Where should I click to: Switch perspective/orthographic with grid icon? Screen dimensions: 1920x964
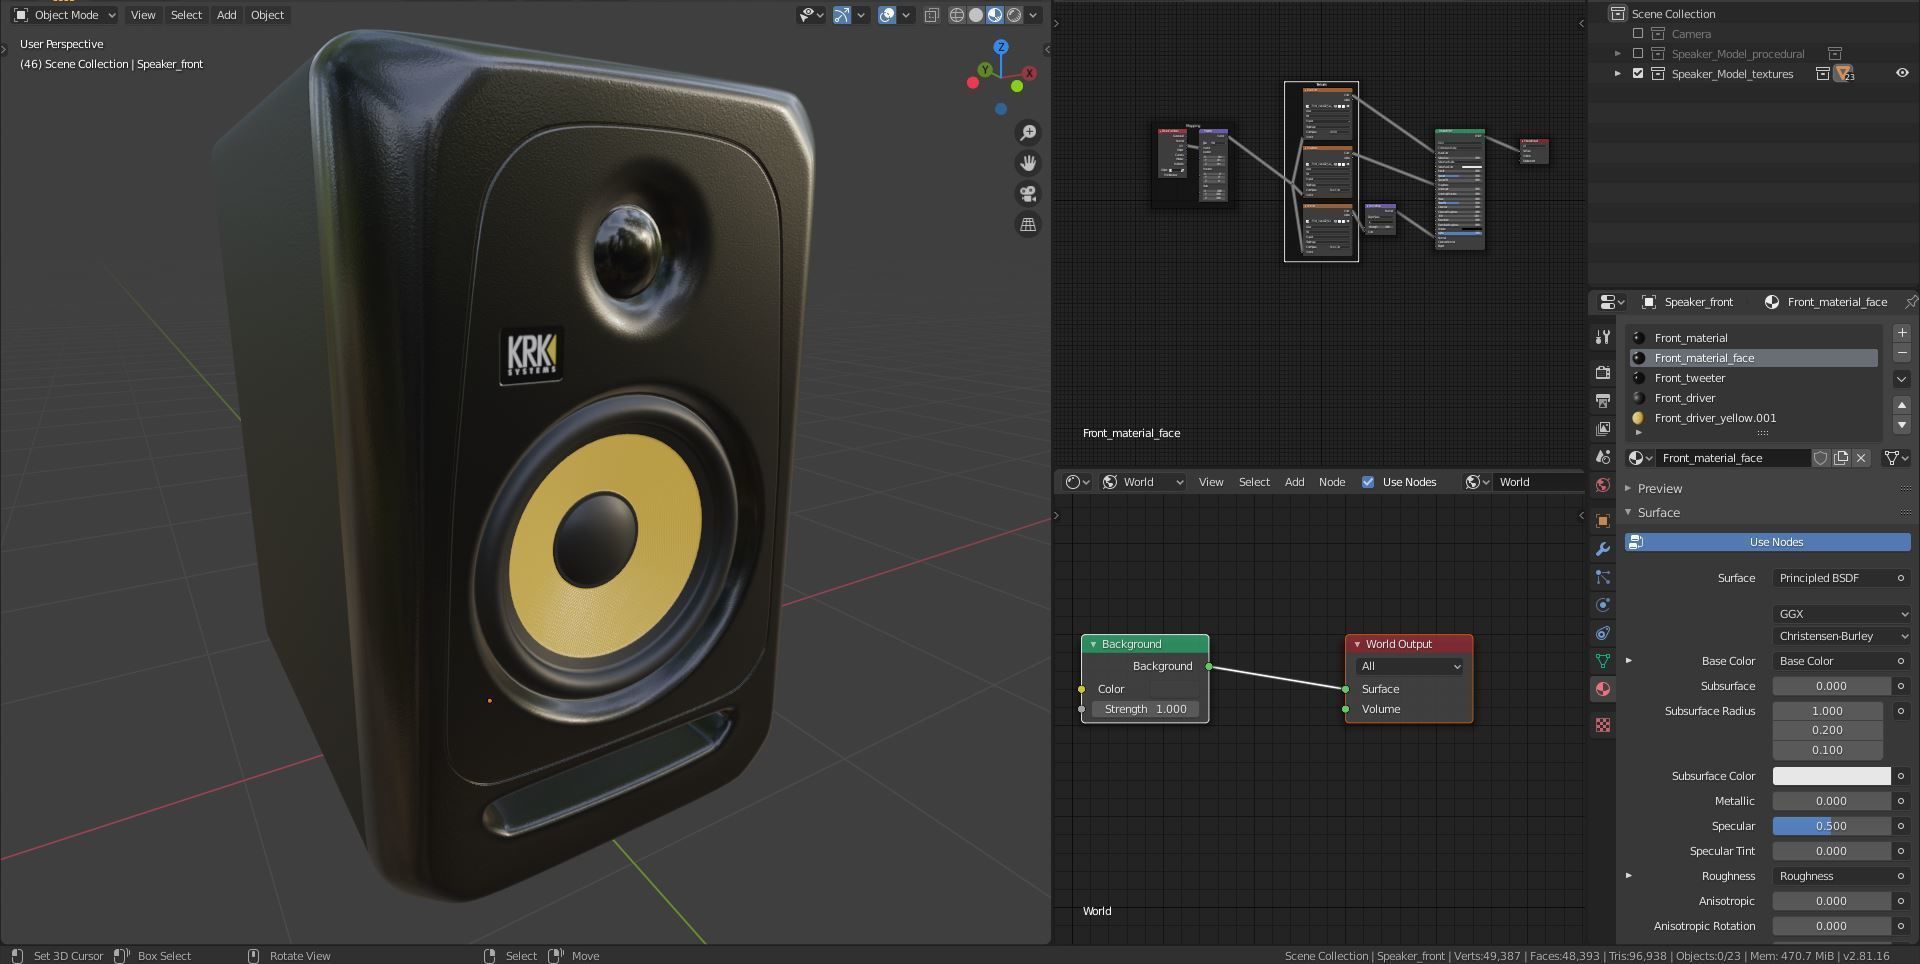pyautogui.click(x=1028, y=225)
